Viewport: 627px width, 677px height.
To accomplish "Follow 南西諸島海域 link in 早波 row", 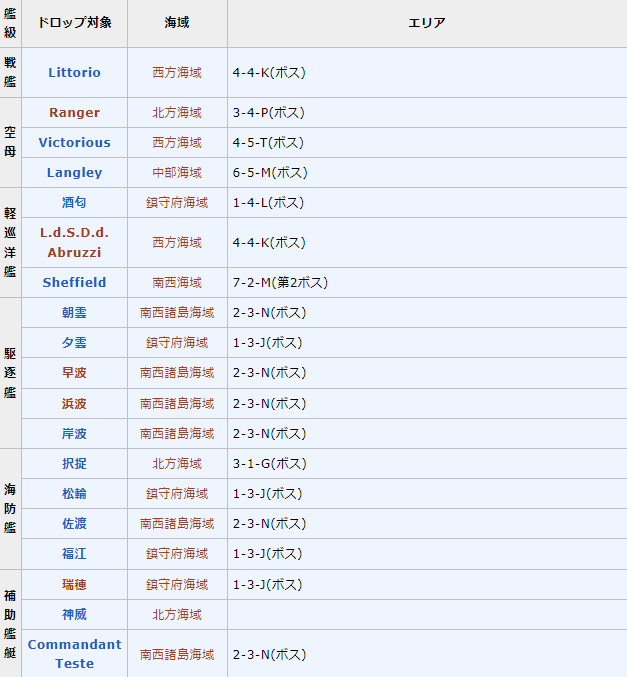I will [177, 373].
